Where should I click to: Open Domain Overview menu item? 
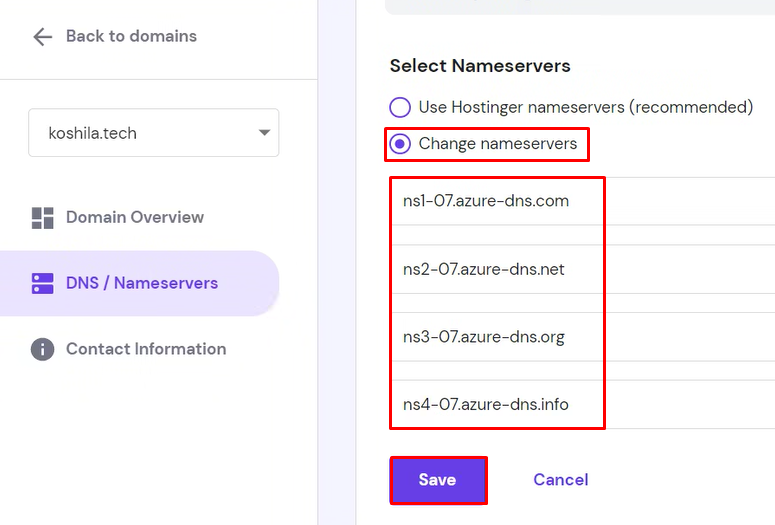click(x=118, y=218)
